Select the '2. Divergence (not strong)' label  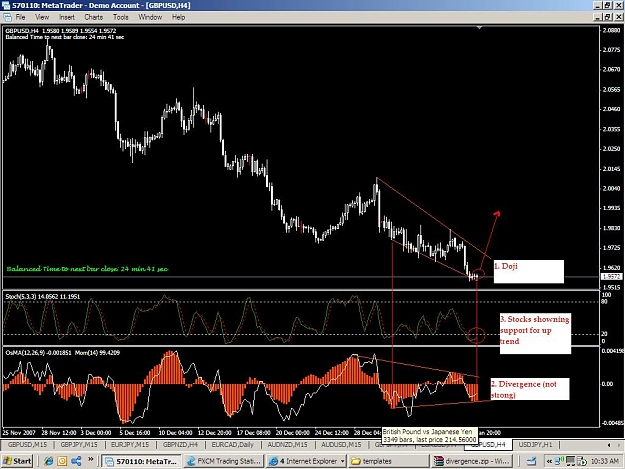[530, 389]
